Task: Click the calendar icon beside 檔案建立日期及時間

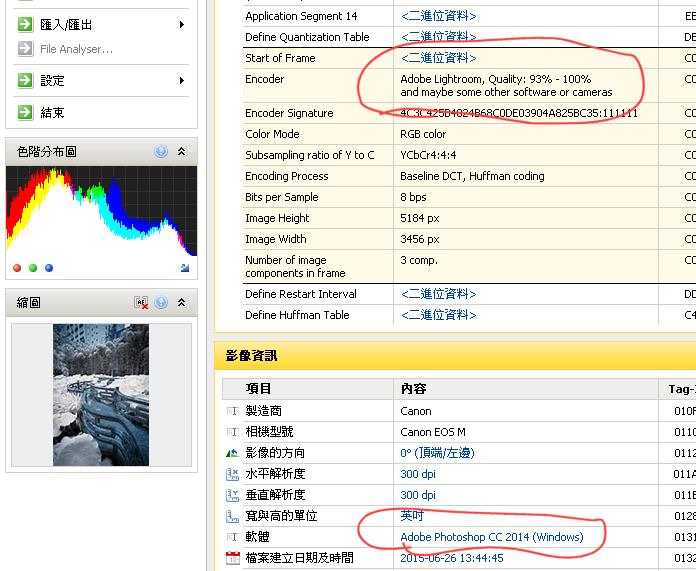Action: click(x=232, y=558)
